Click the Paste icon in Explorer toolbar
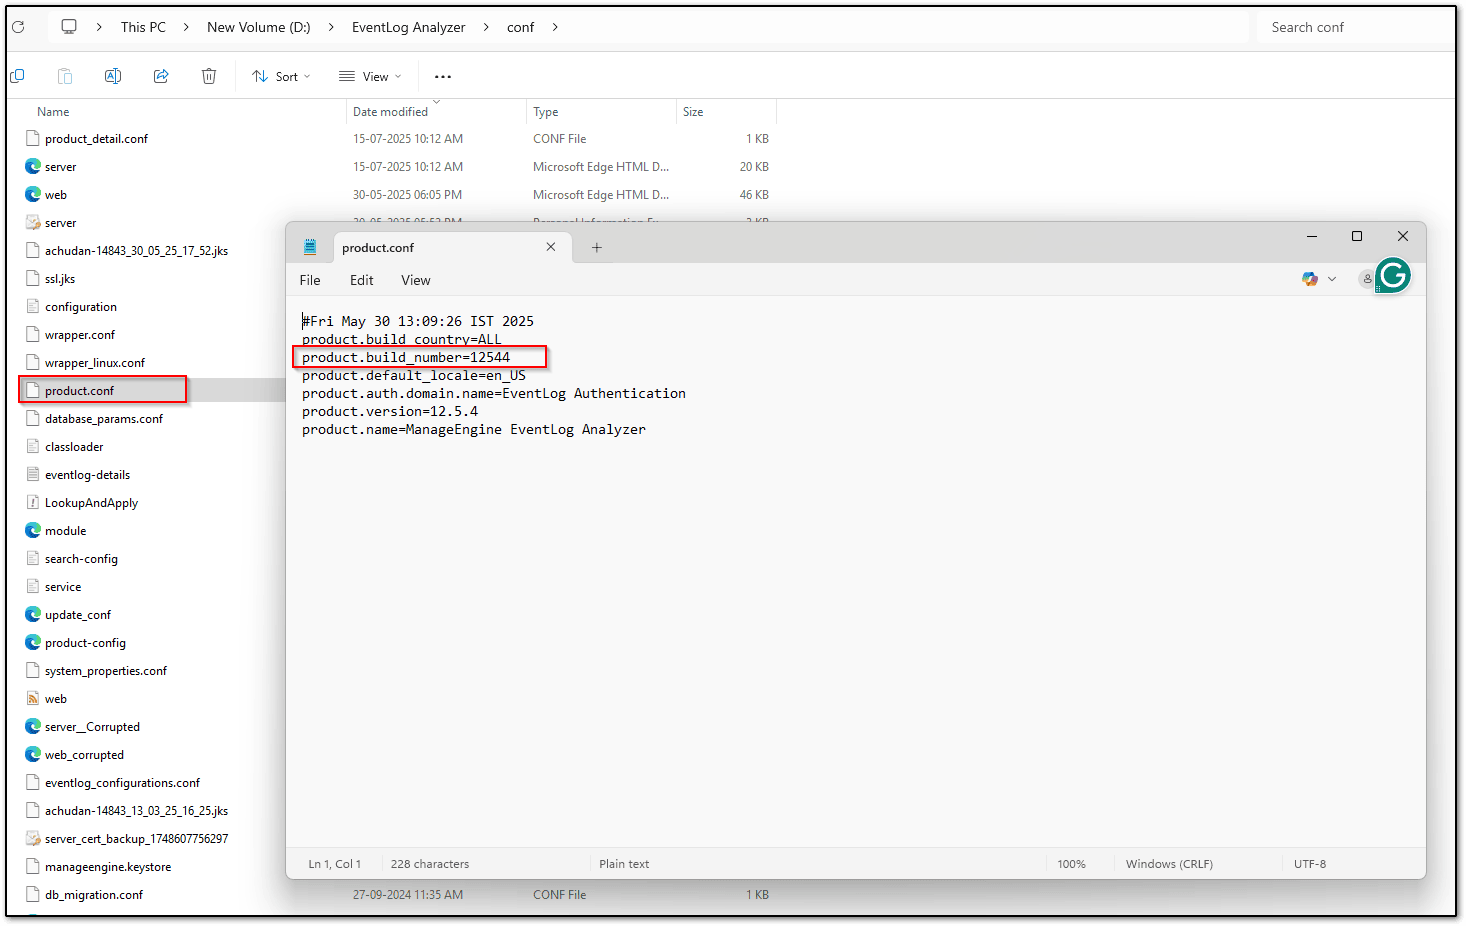Viewport: 1466px width, 926px height. click(x=65, y=76)
